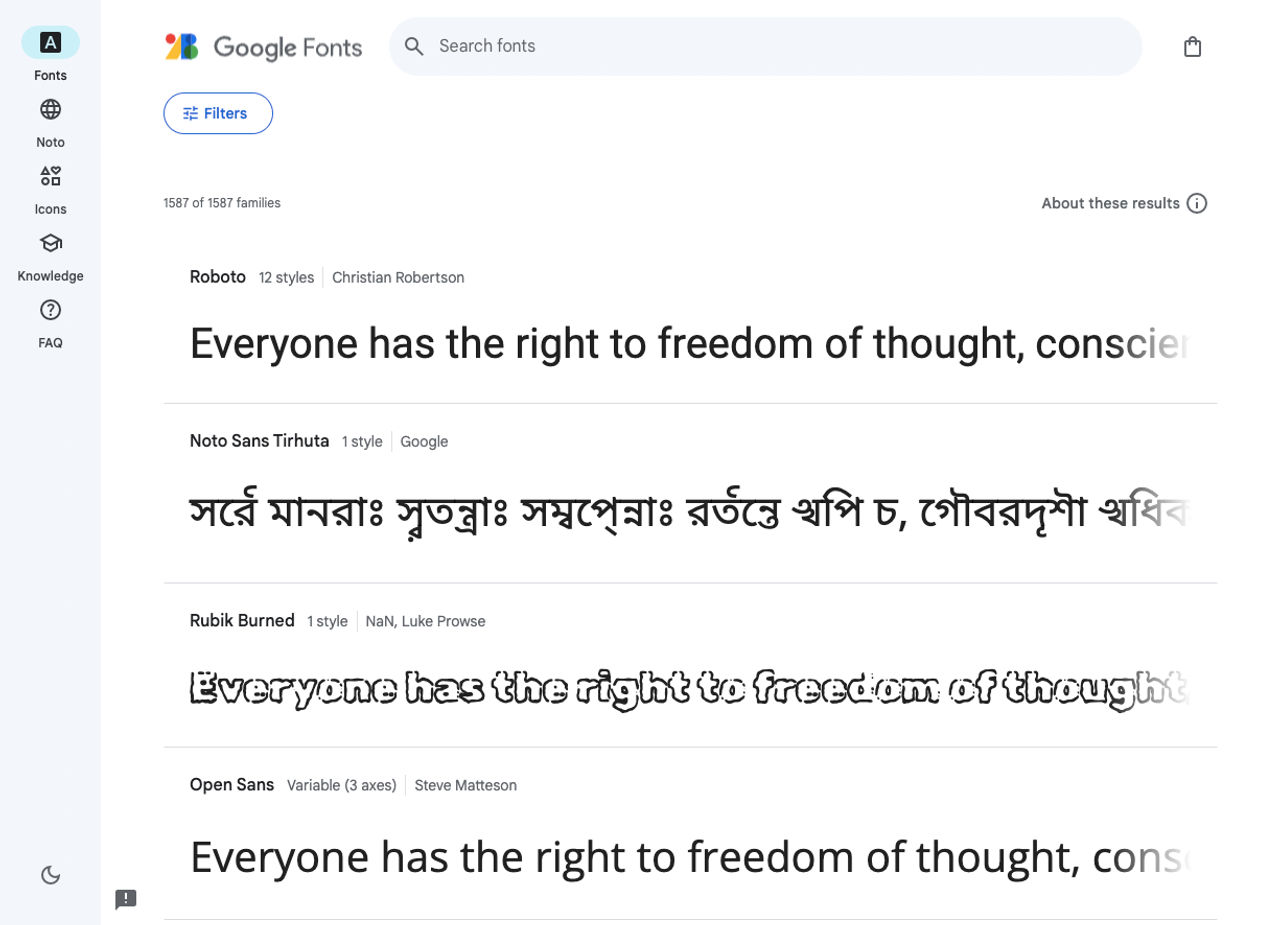Open the Roboto font family
The image size is (1280, 925).
(x=218, y=277)
